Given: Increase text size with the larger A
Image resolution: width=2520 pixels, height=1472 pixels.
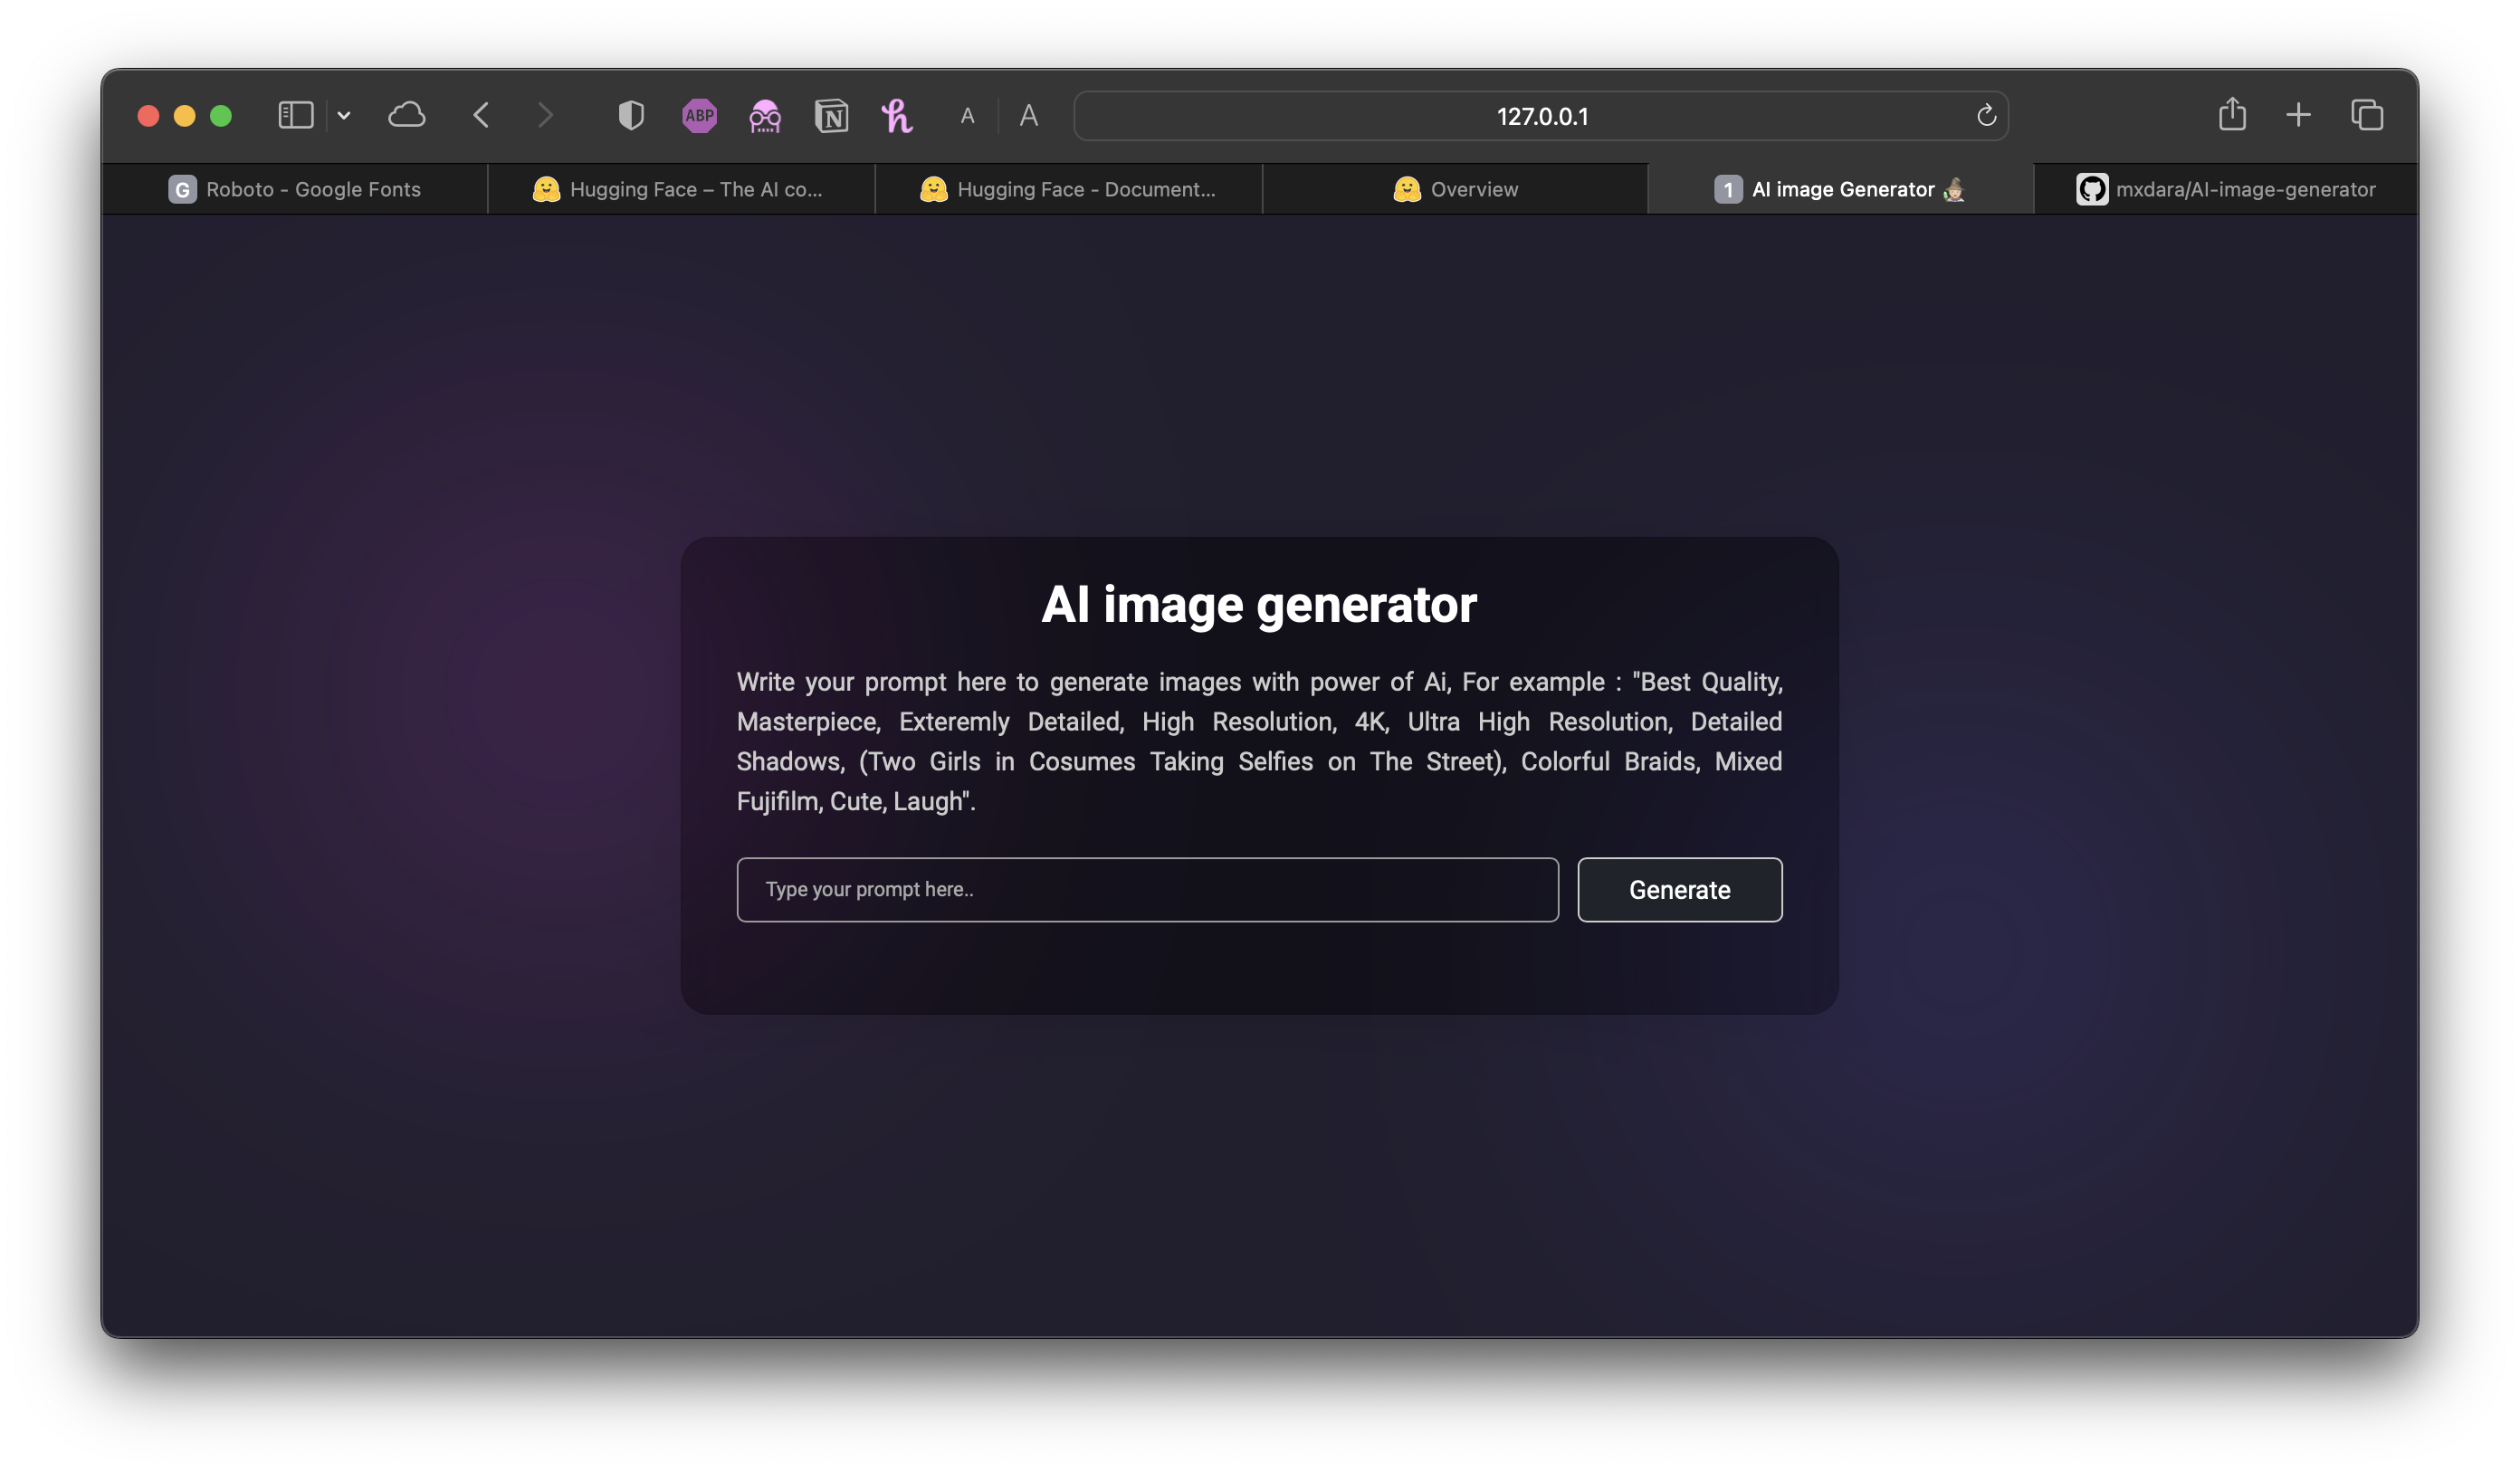Looking at the screenshot, I should [x=1028, y=116].
